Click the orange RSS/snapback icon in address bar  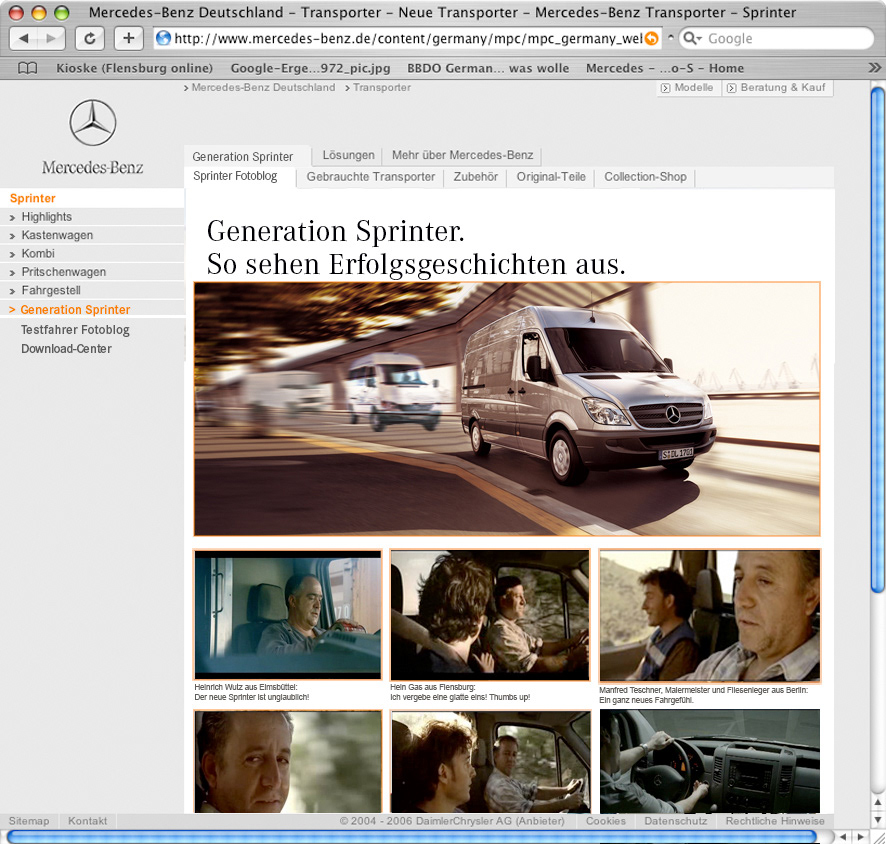652,38
